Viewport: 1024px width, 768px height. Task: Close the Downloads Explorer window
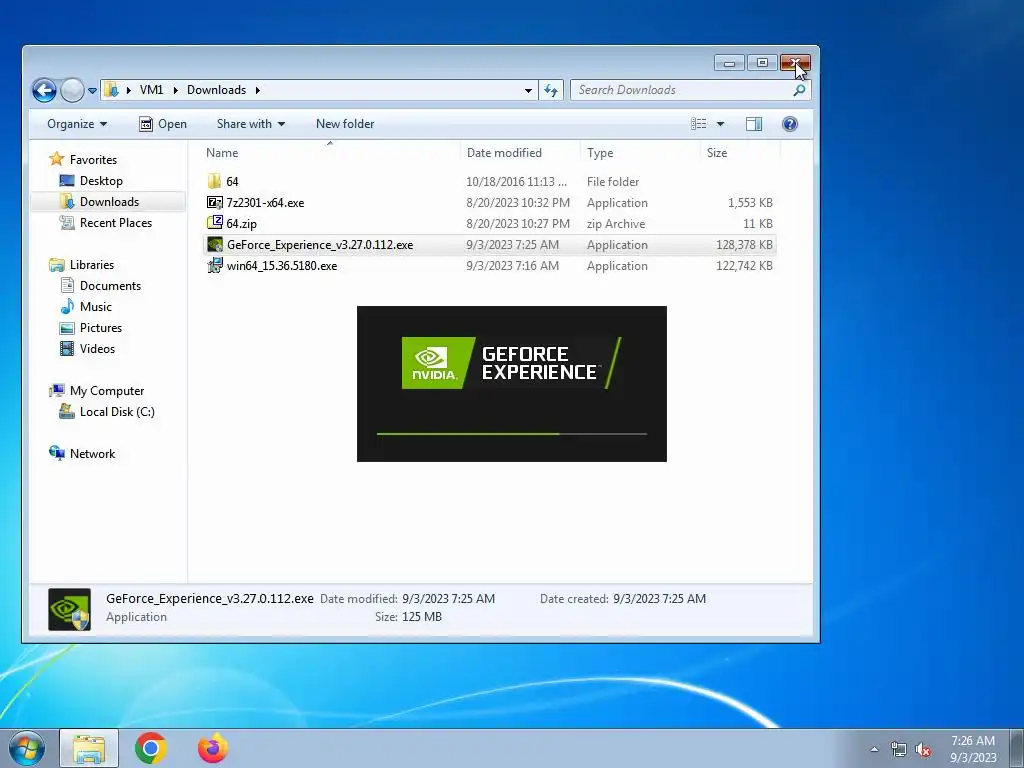(795, 63)
